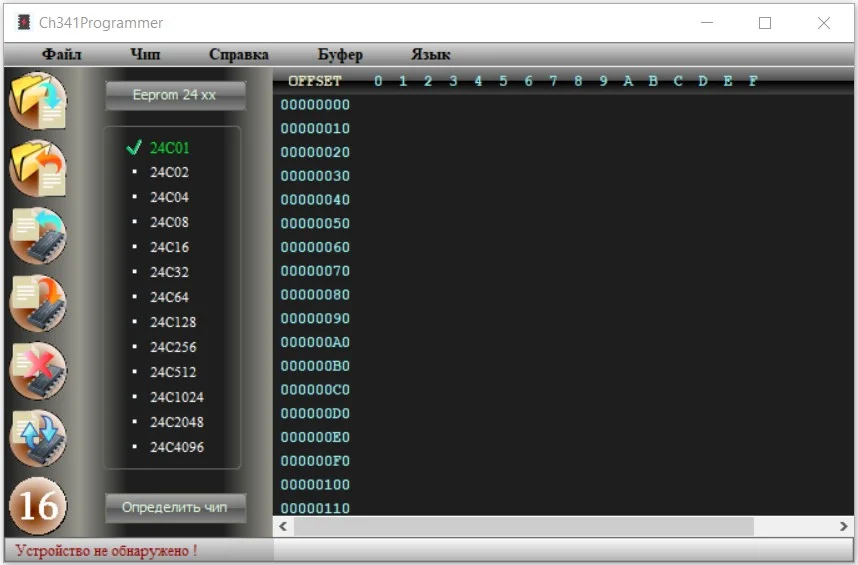Choose the 24C256 chip option
Image resolution: width=858 pixels, height=565 pixels.
tap(173, 347)
